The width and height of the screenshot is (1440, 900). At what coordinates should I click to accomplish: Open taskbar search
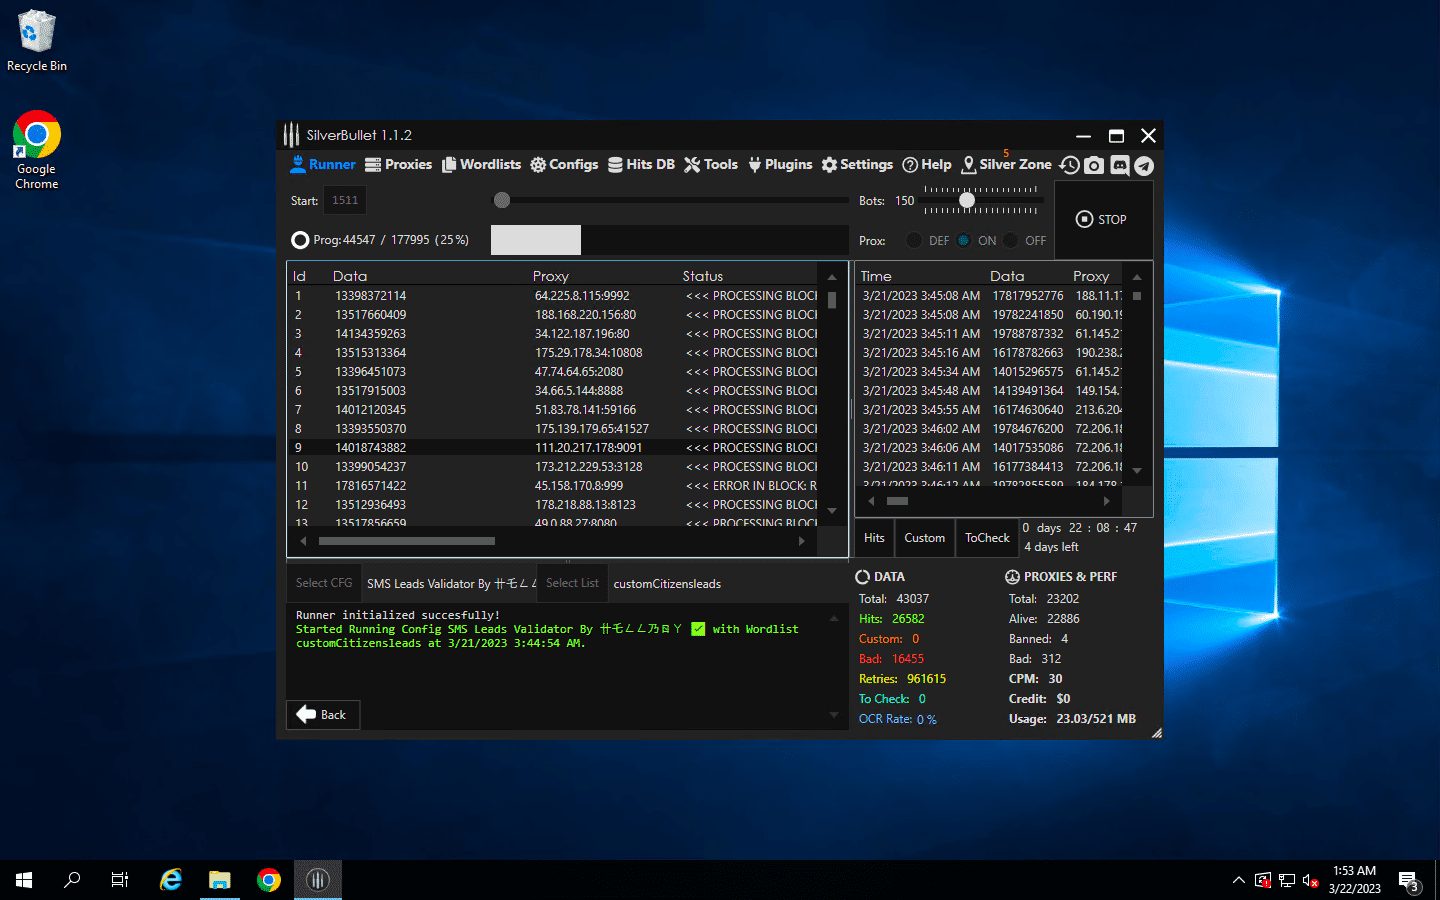coord(72,880)
